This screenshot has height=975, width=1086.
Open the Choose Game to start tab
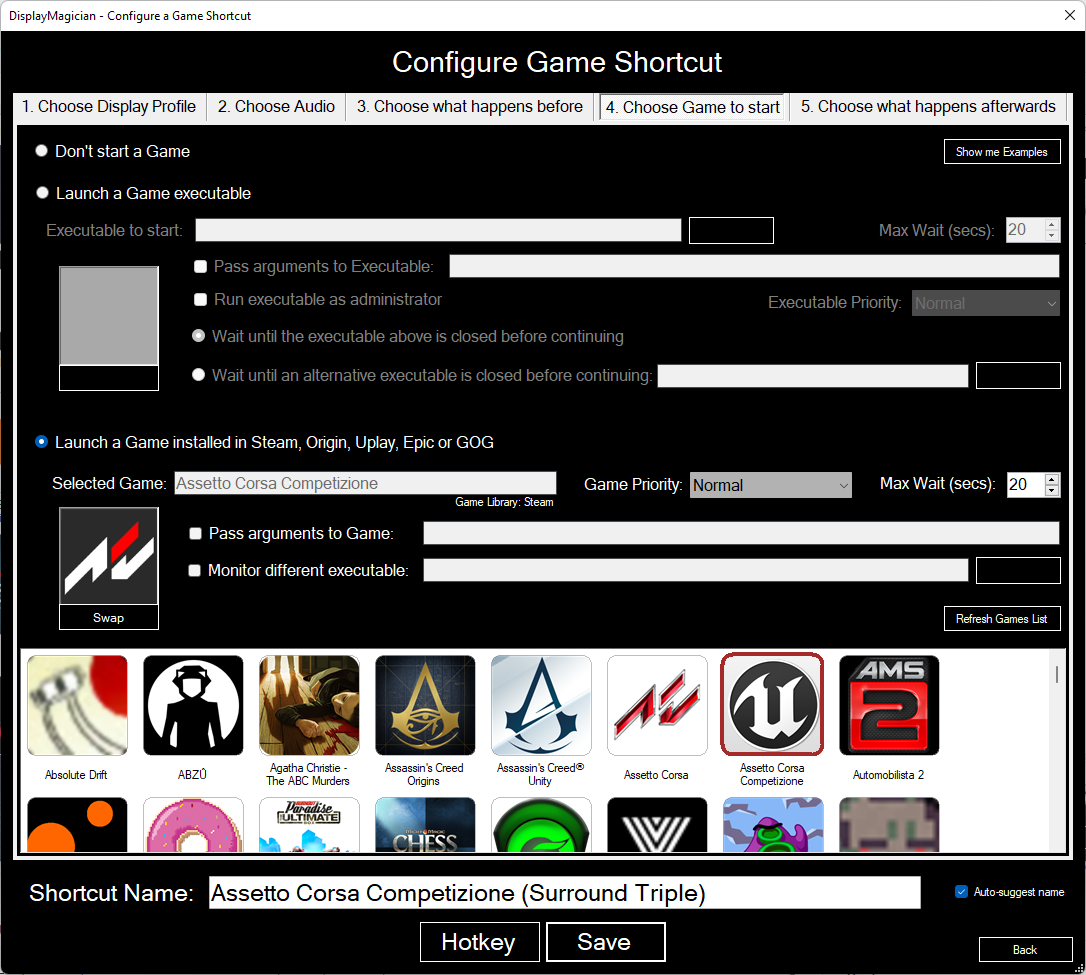click(x=693, y=107)
